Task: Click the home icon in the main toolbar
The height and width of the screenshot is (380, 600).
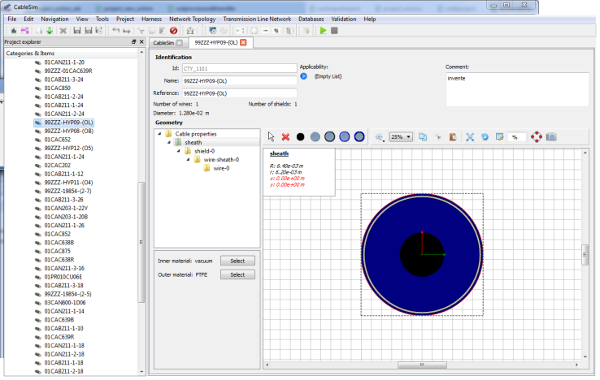Action: pyautogui.click(x=190, y=31)
